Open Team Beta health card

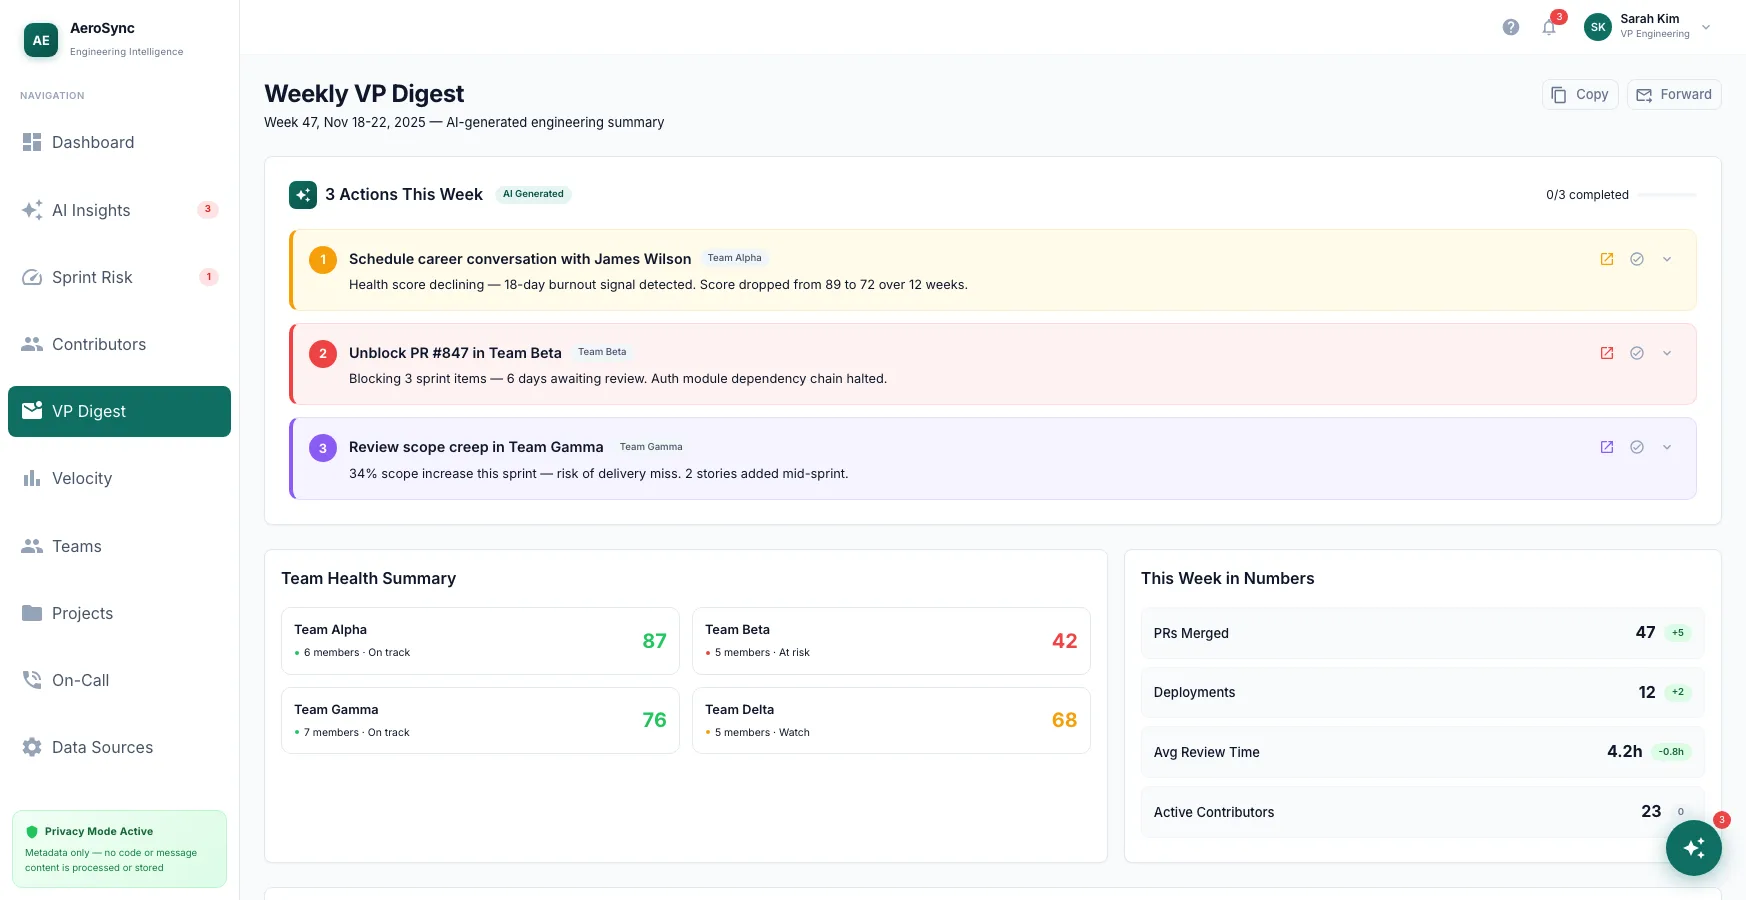click(891, 641)
